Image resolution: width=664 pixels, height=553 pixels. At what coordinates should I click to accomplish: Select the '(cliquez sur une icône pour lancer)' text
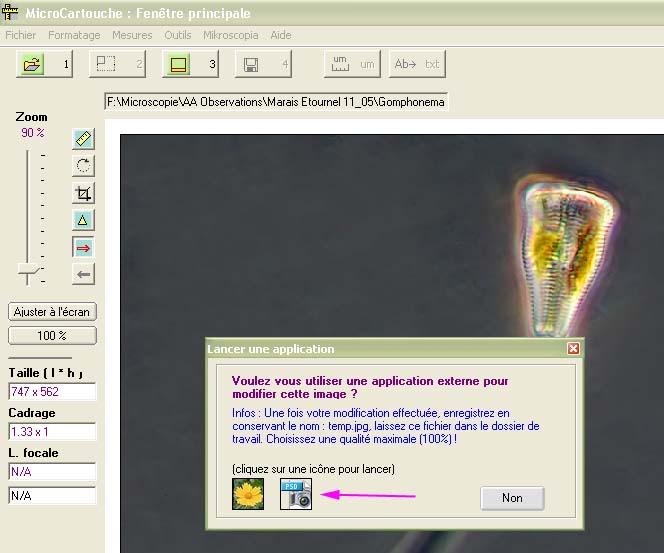tap(313, 469)
